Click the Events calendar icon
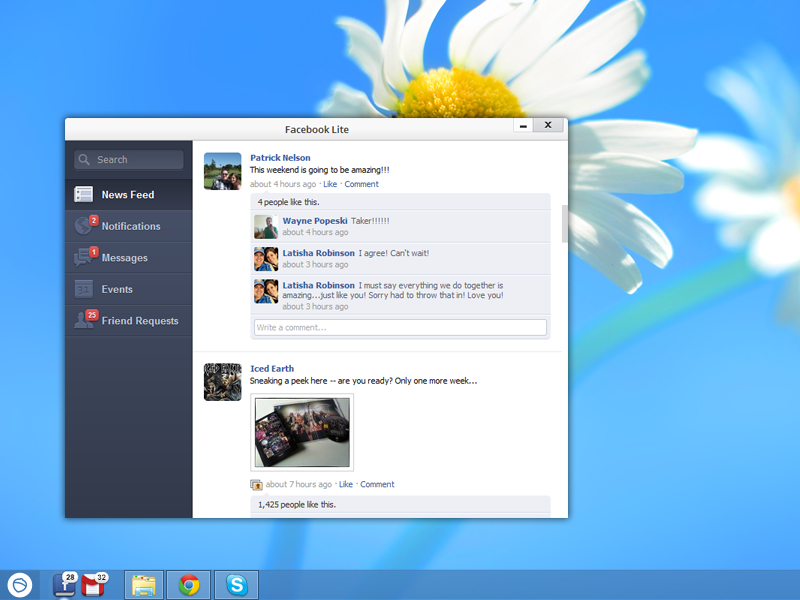 [x=84, y=289]
